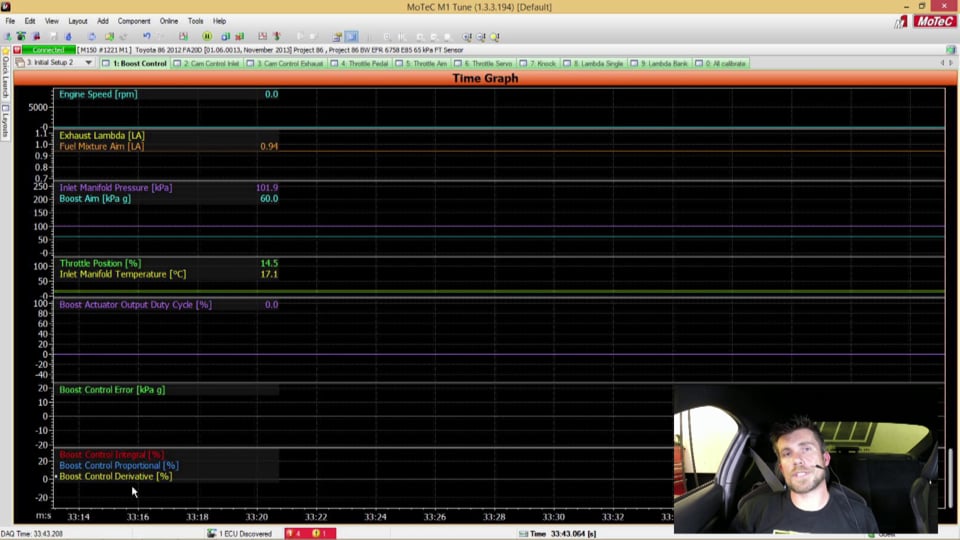Click the first toolbar icon under File
The image size is (960, 540).
click(7, 37)
